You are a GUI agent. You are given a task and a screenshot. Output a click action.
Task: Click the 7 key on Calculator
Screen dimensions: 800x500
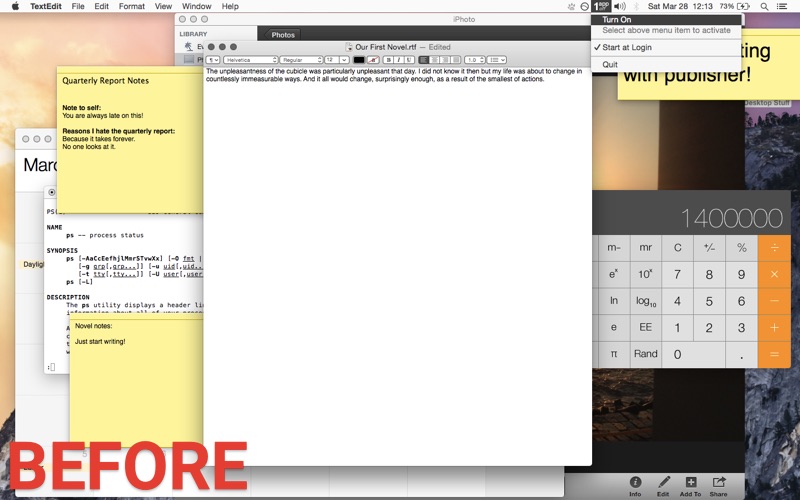tap(678, 274)
